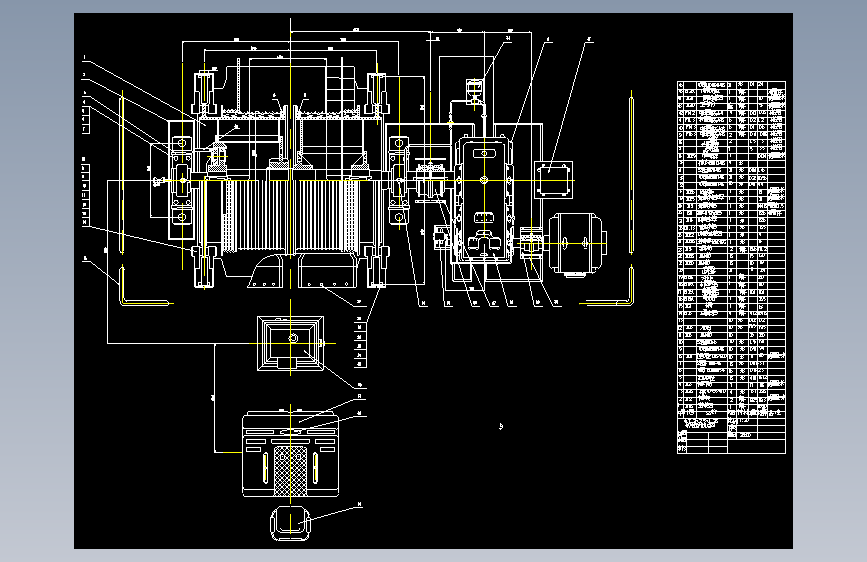The height and width of the screenshot is (562, 867).
Task: Select the coupling between gearbox and motor
Action: [x=531, y=243]
